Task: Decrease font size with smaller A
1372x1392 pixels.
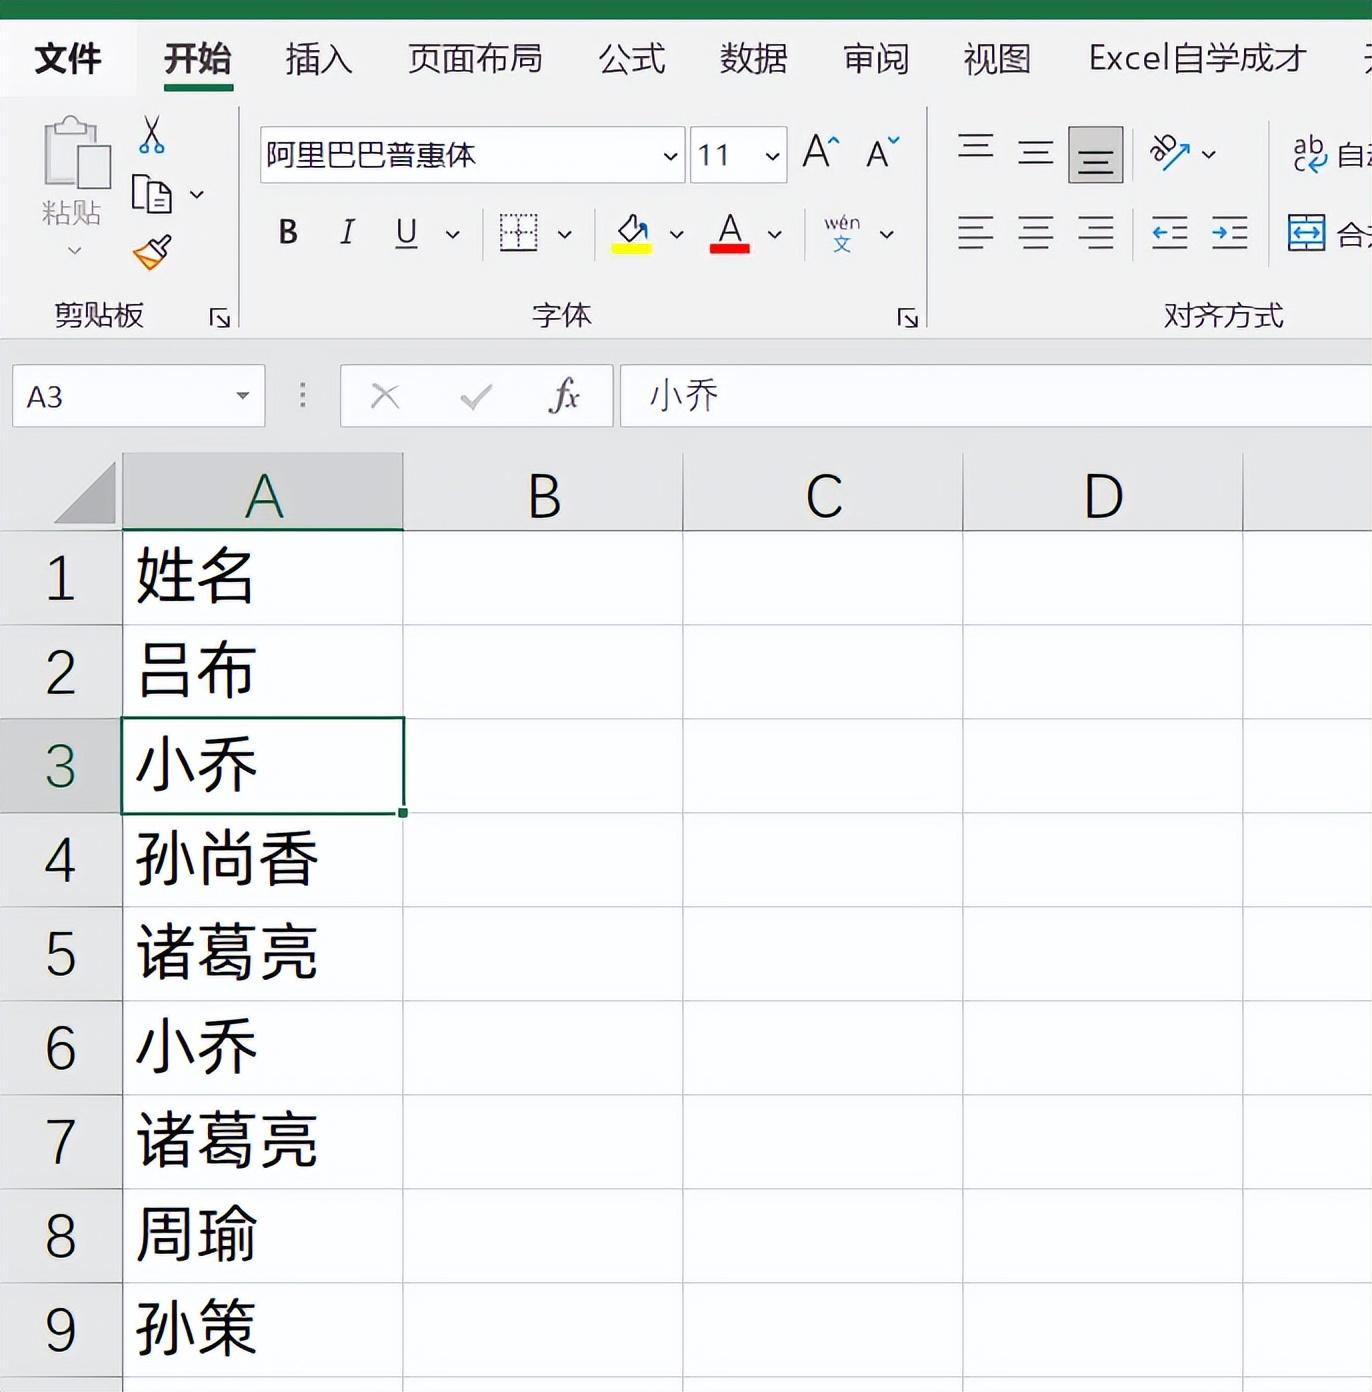Action: pos(882,154)
